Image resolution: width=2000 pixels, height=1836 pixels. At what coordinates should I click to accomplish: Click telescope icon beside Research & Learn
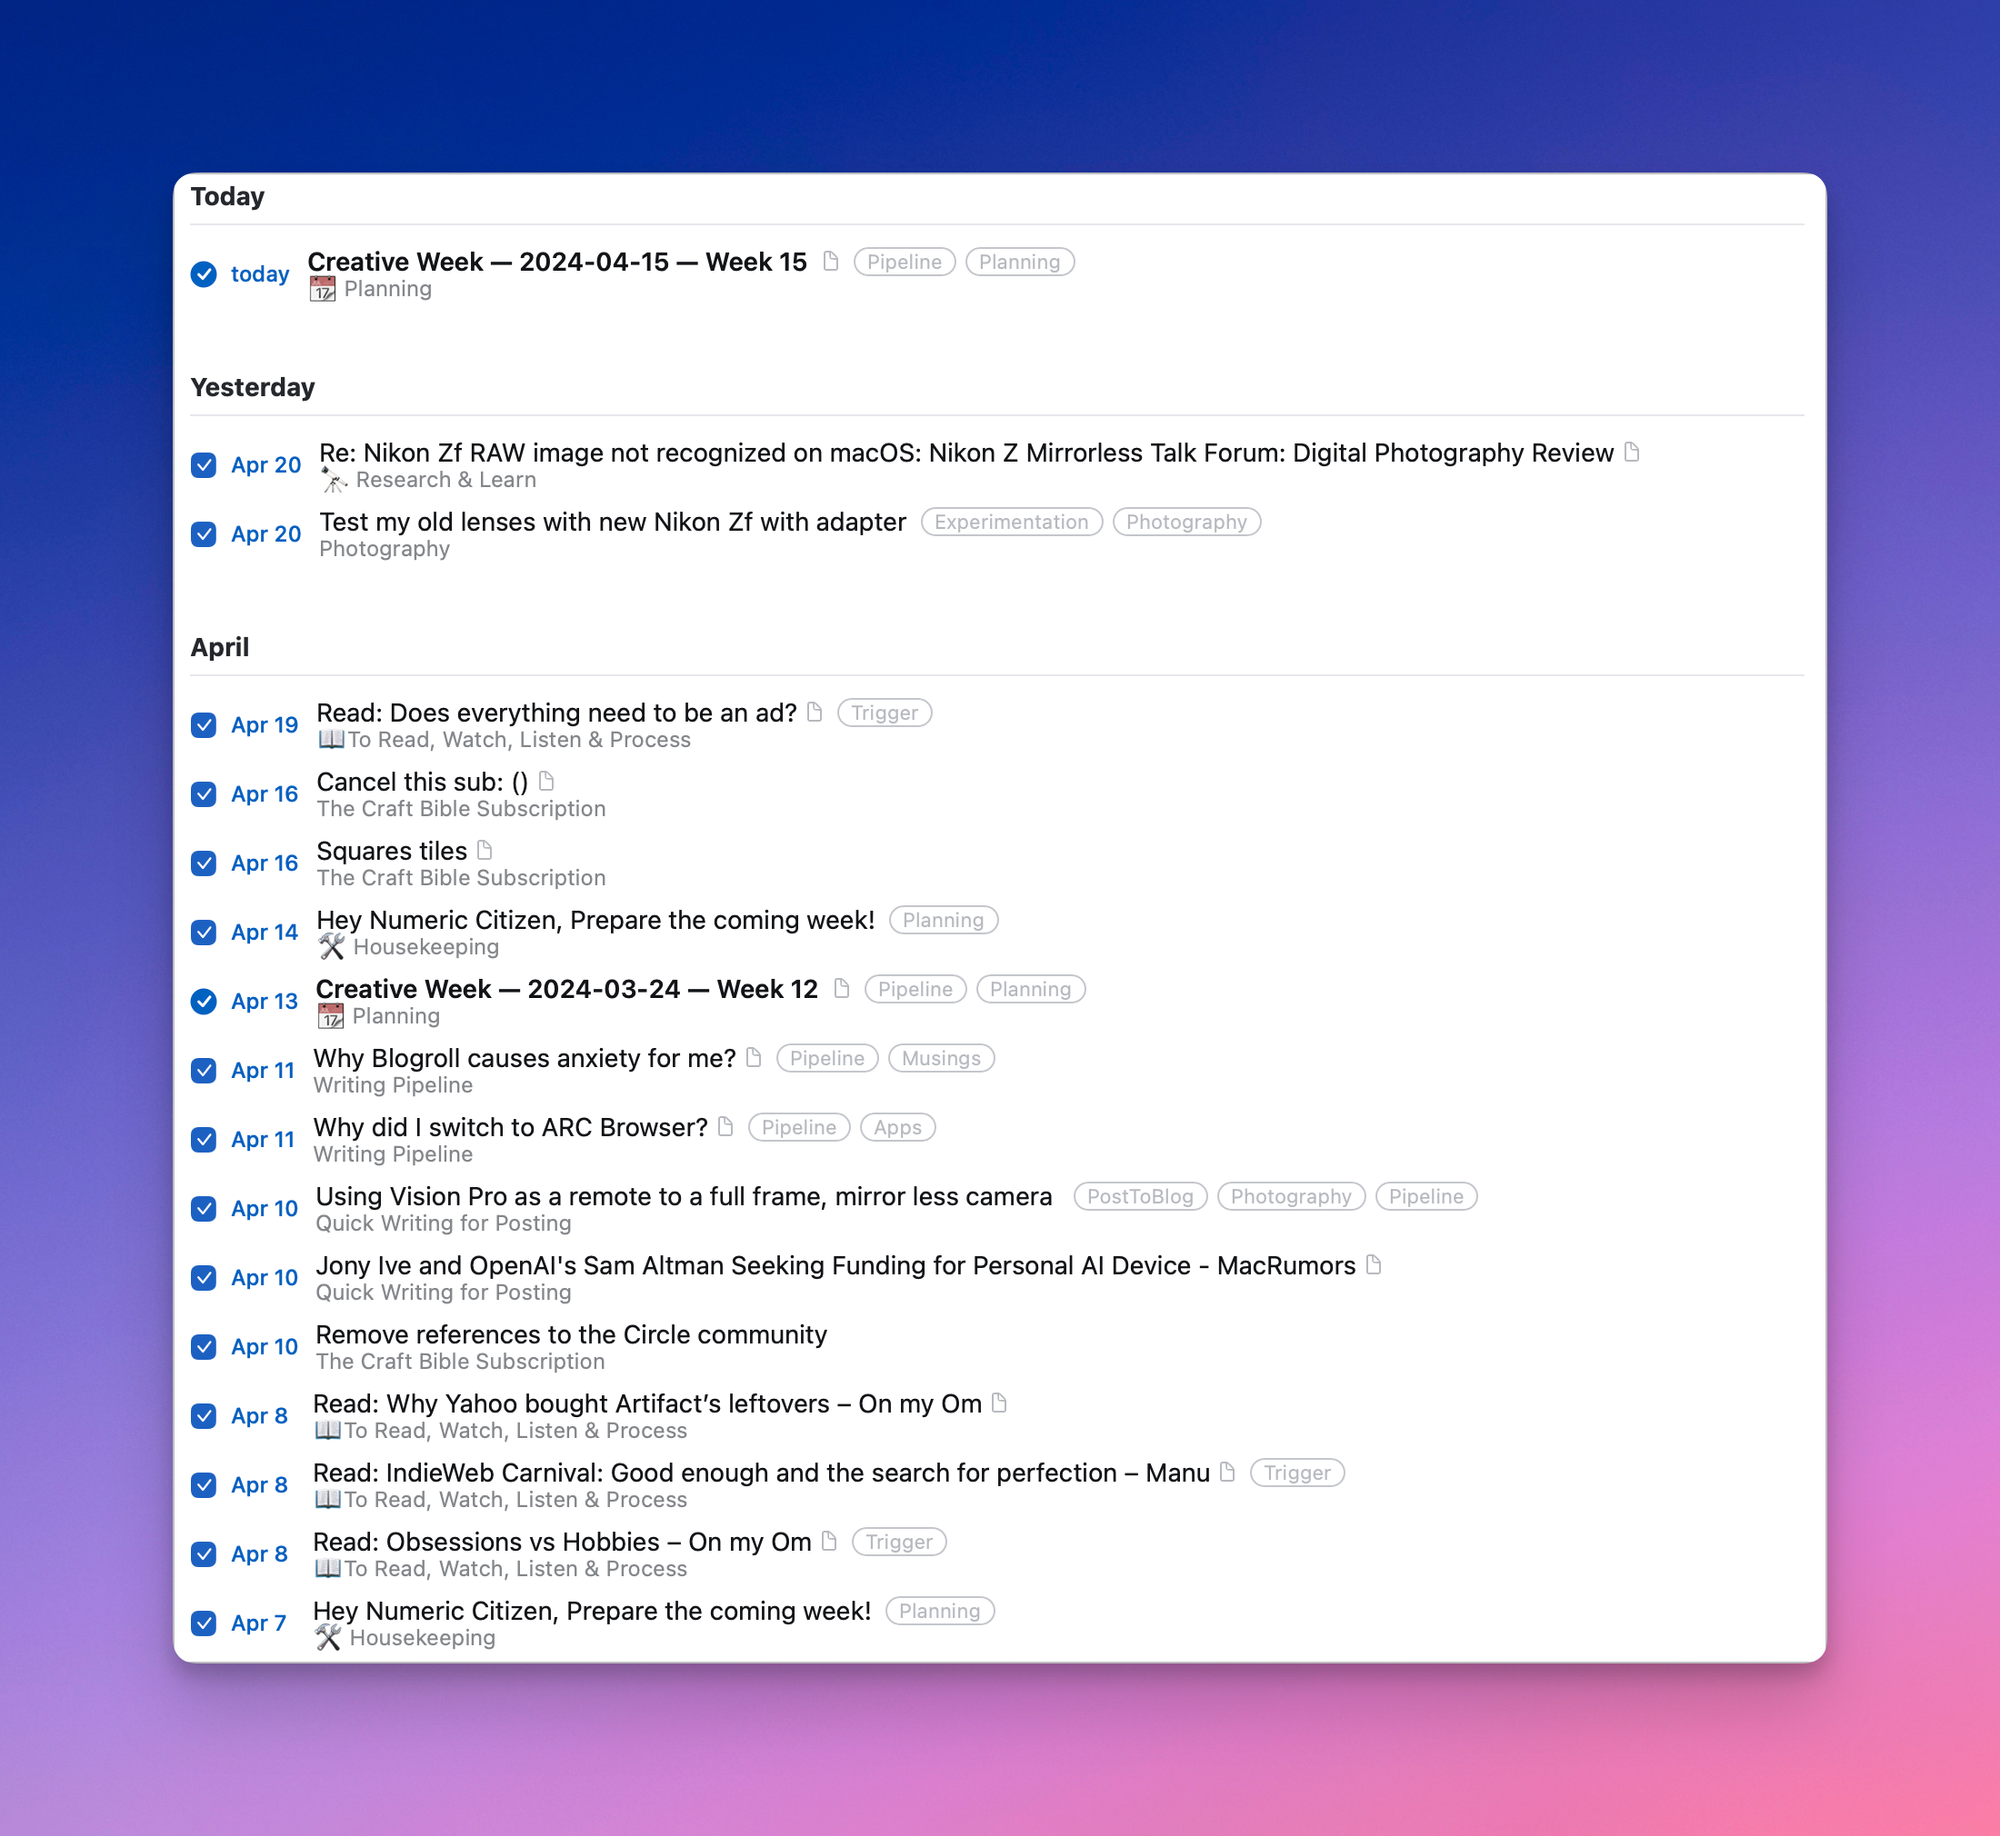tap(334, 481)
